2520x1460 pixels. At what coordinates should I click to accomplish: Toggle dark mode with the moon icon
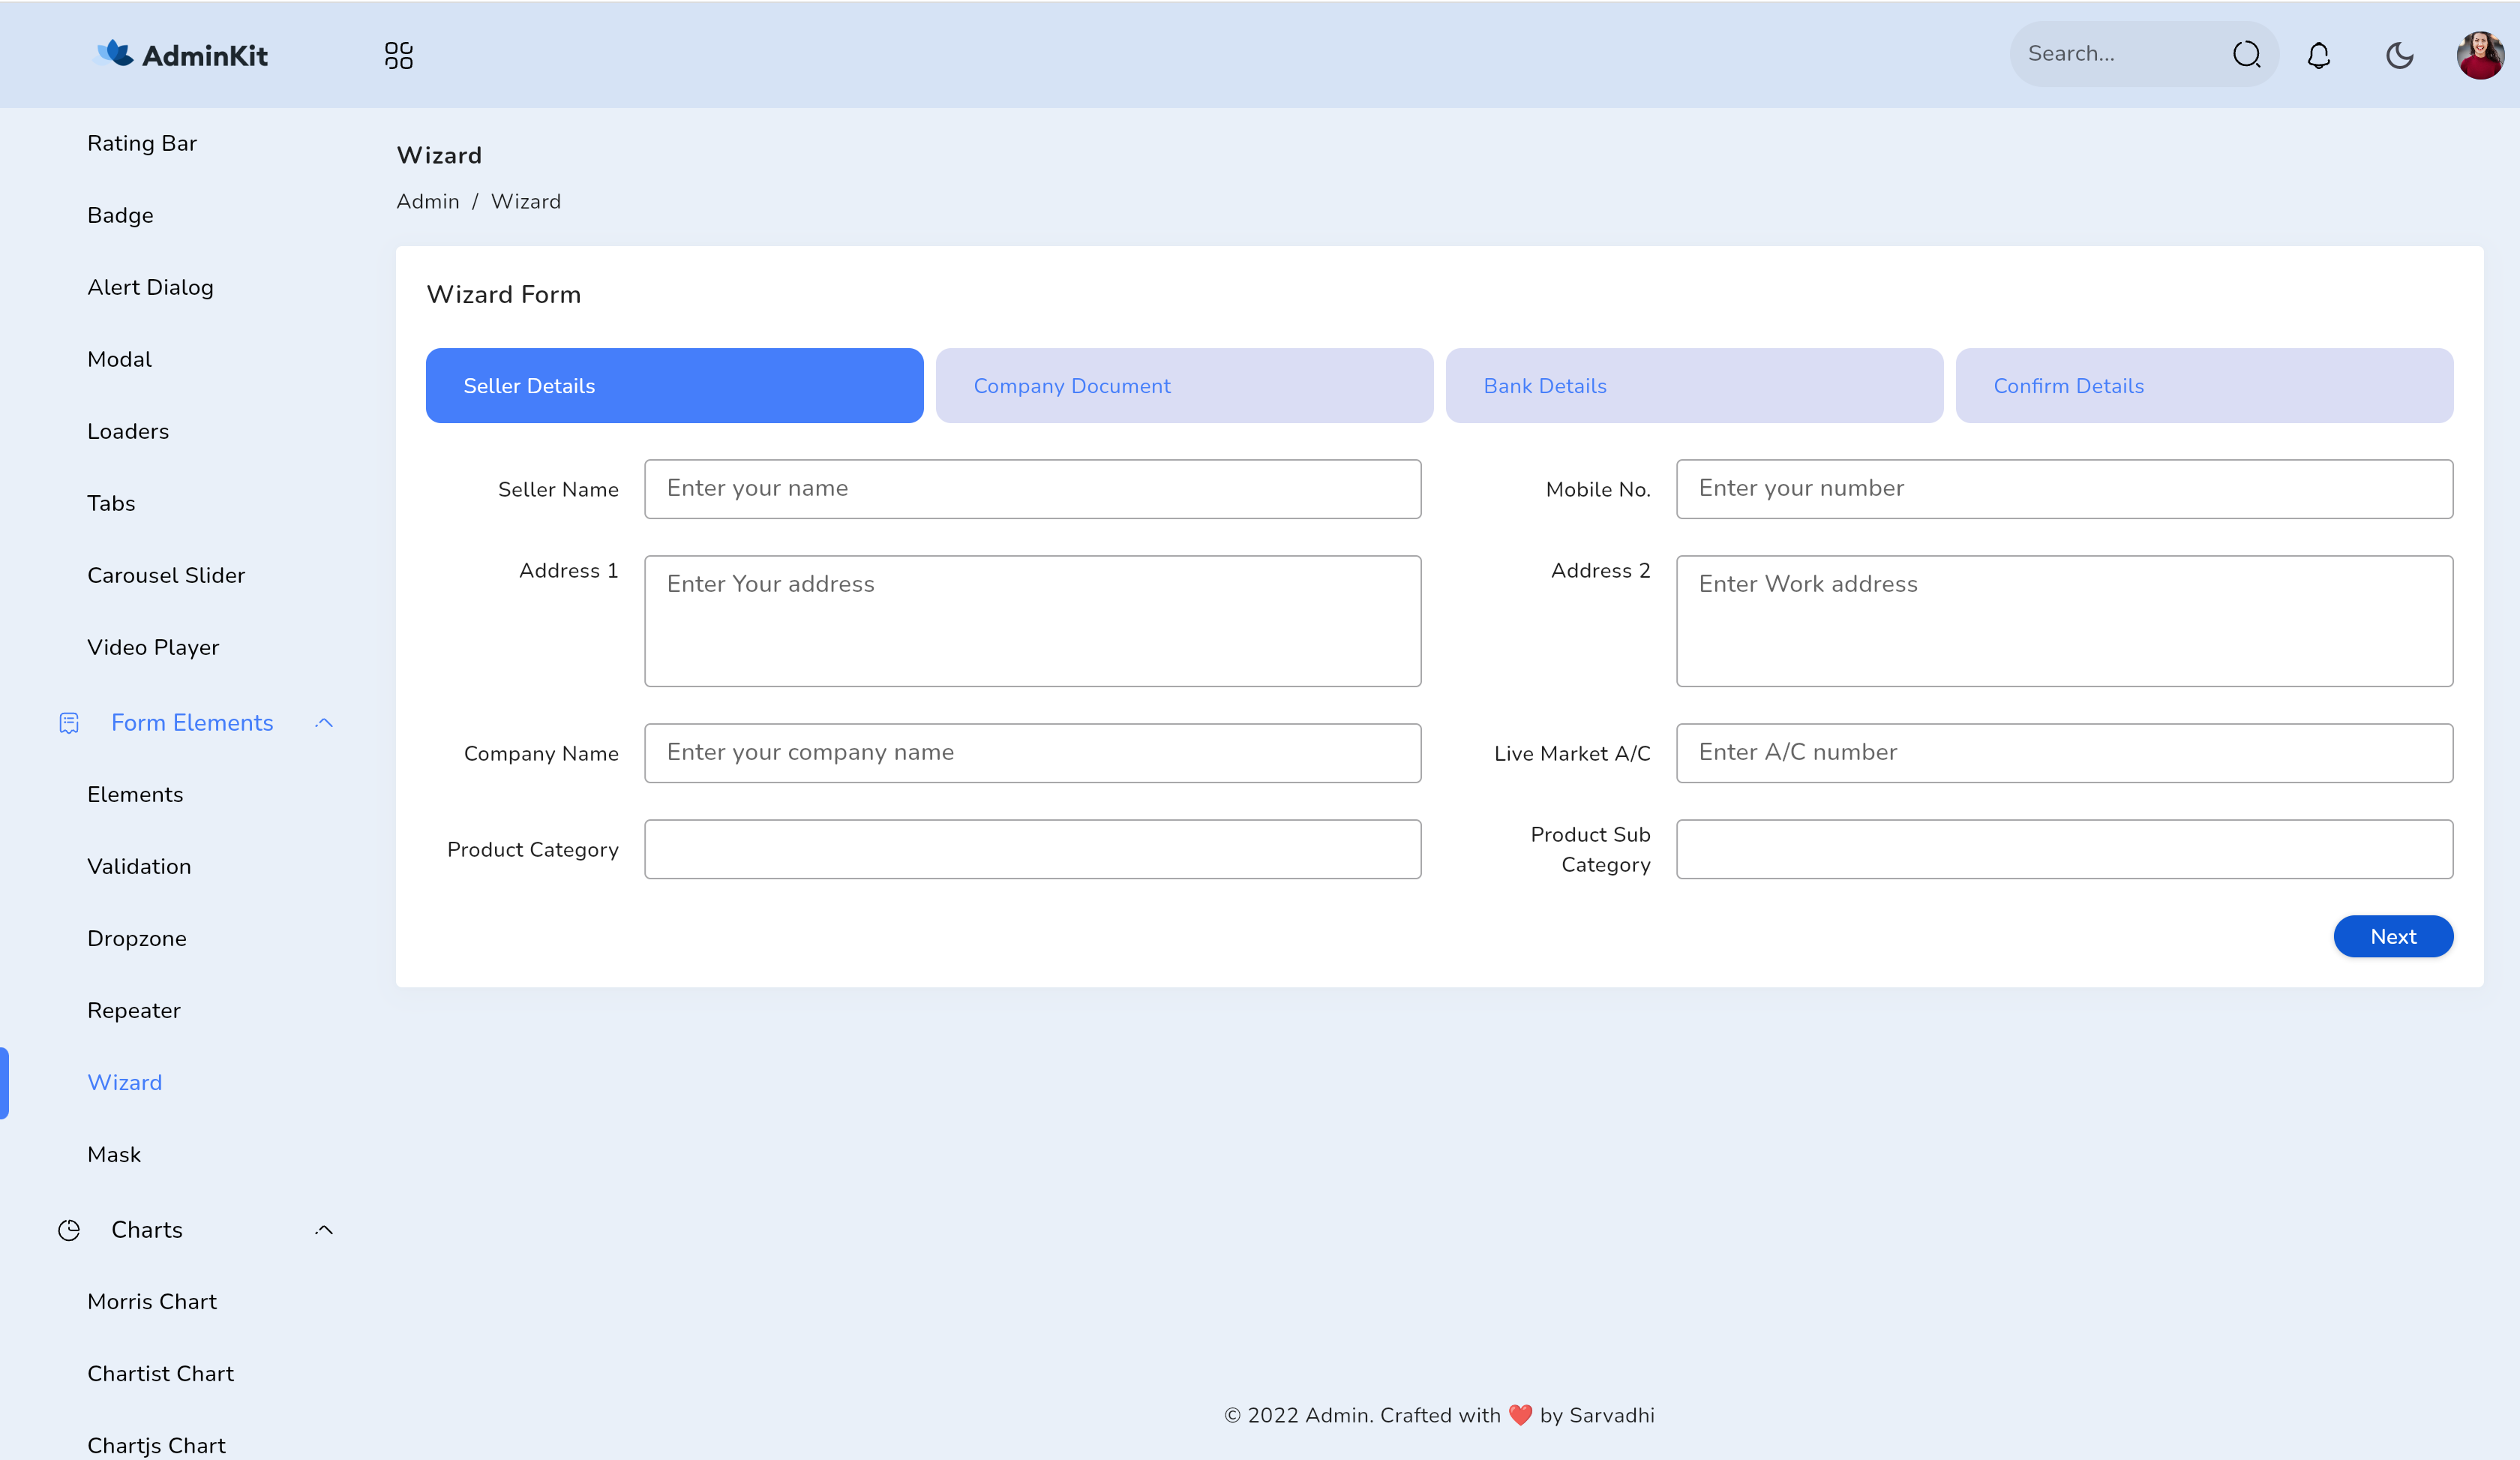click(x=2399, y=55)
